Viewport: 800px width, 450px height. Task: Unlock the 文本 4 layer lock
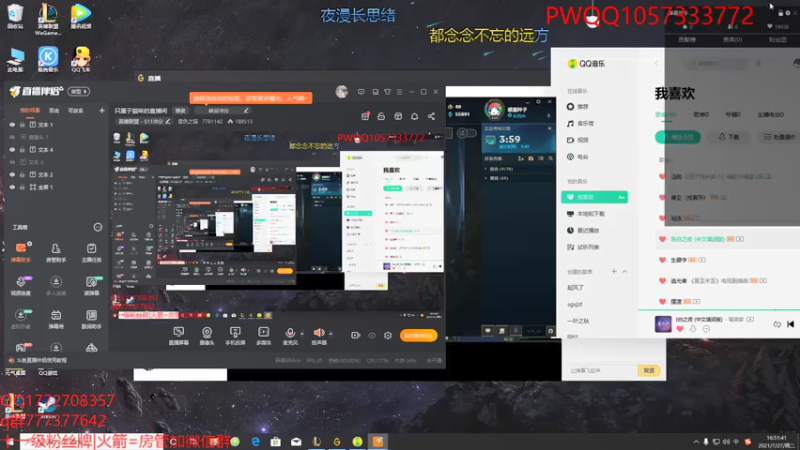22,149
